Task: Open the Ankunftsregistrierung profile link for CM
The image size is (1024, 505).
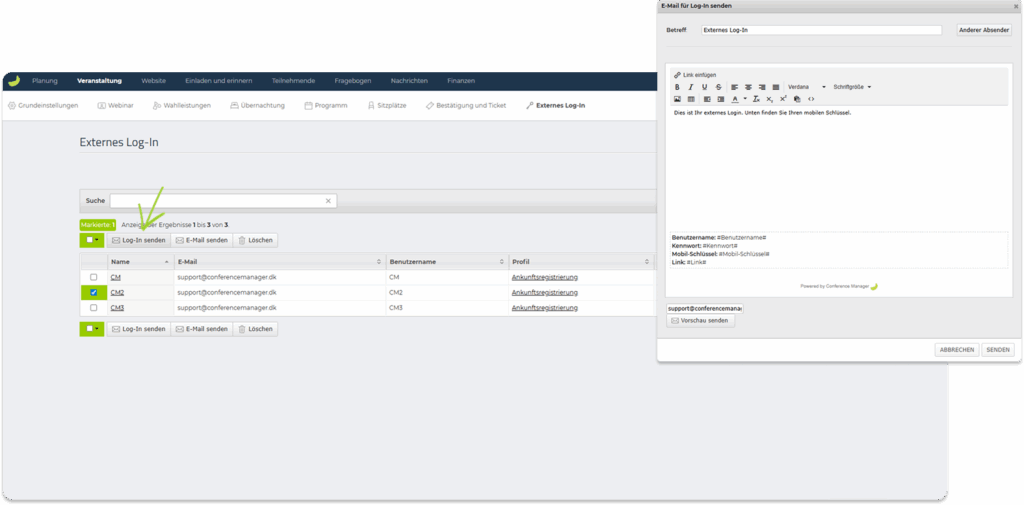Action: pyautogui.click(x=544, y=277)
